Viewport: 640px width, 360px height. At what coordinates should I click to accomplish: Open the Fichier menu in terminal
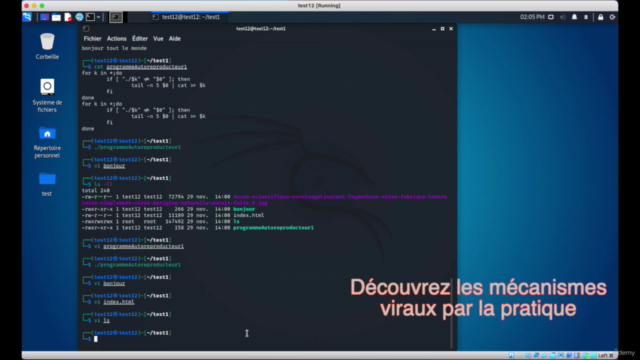[x=92, y=39]
